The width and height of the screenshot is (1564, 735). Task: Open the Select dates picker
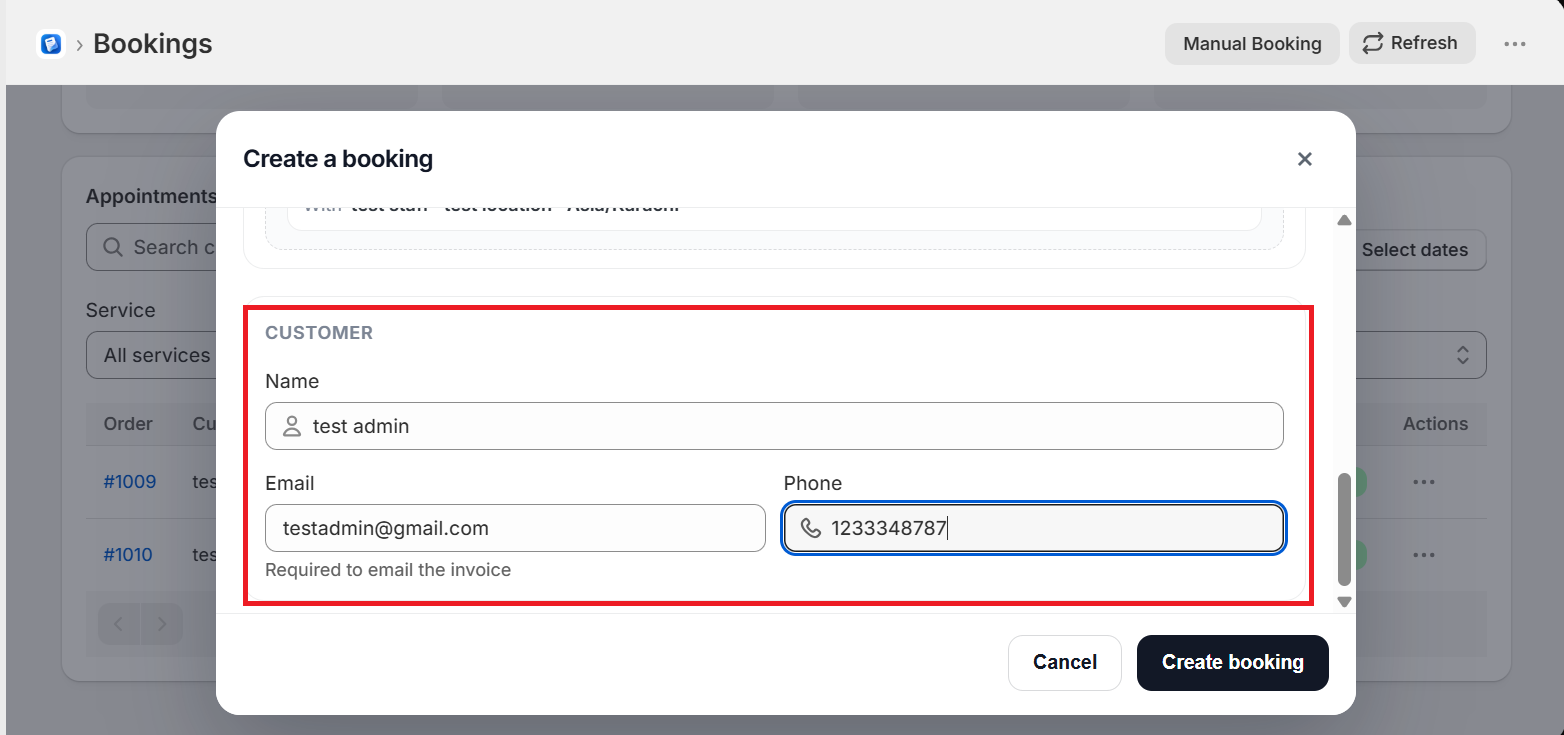[x=1414, y=250]
